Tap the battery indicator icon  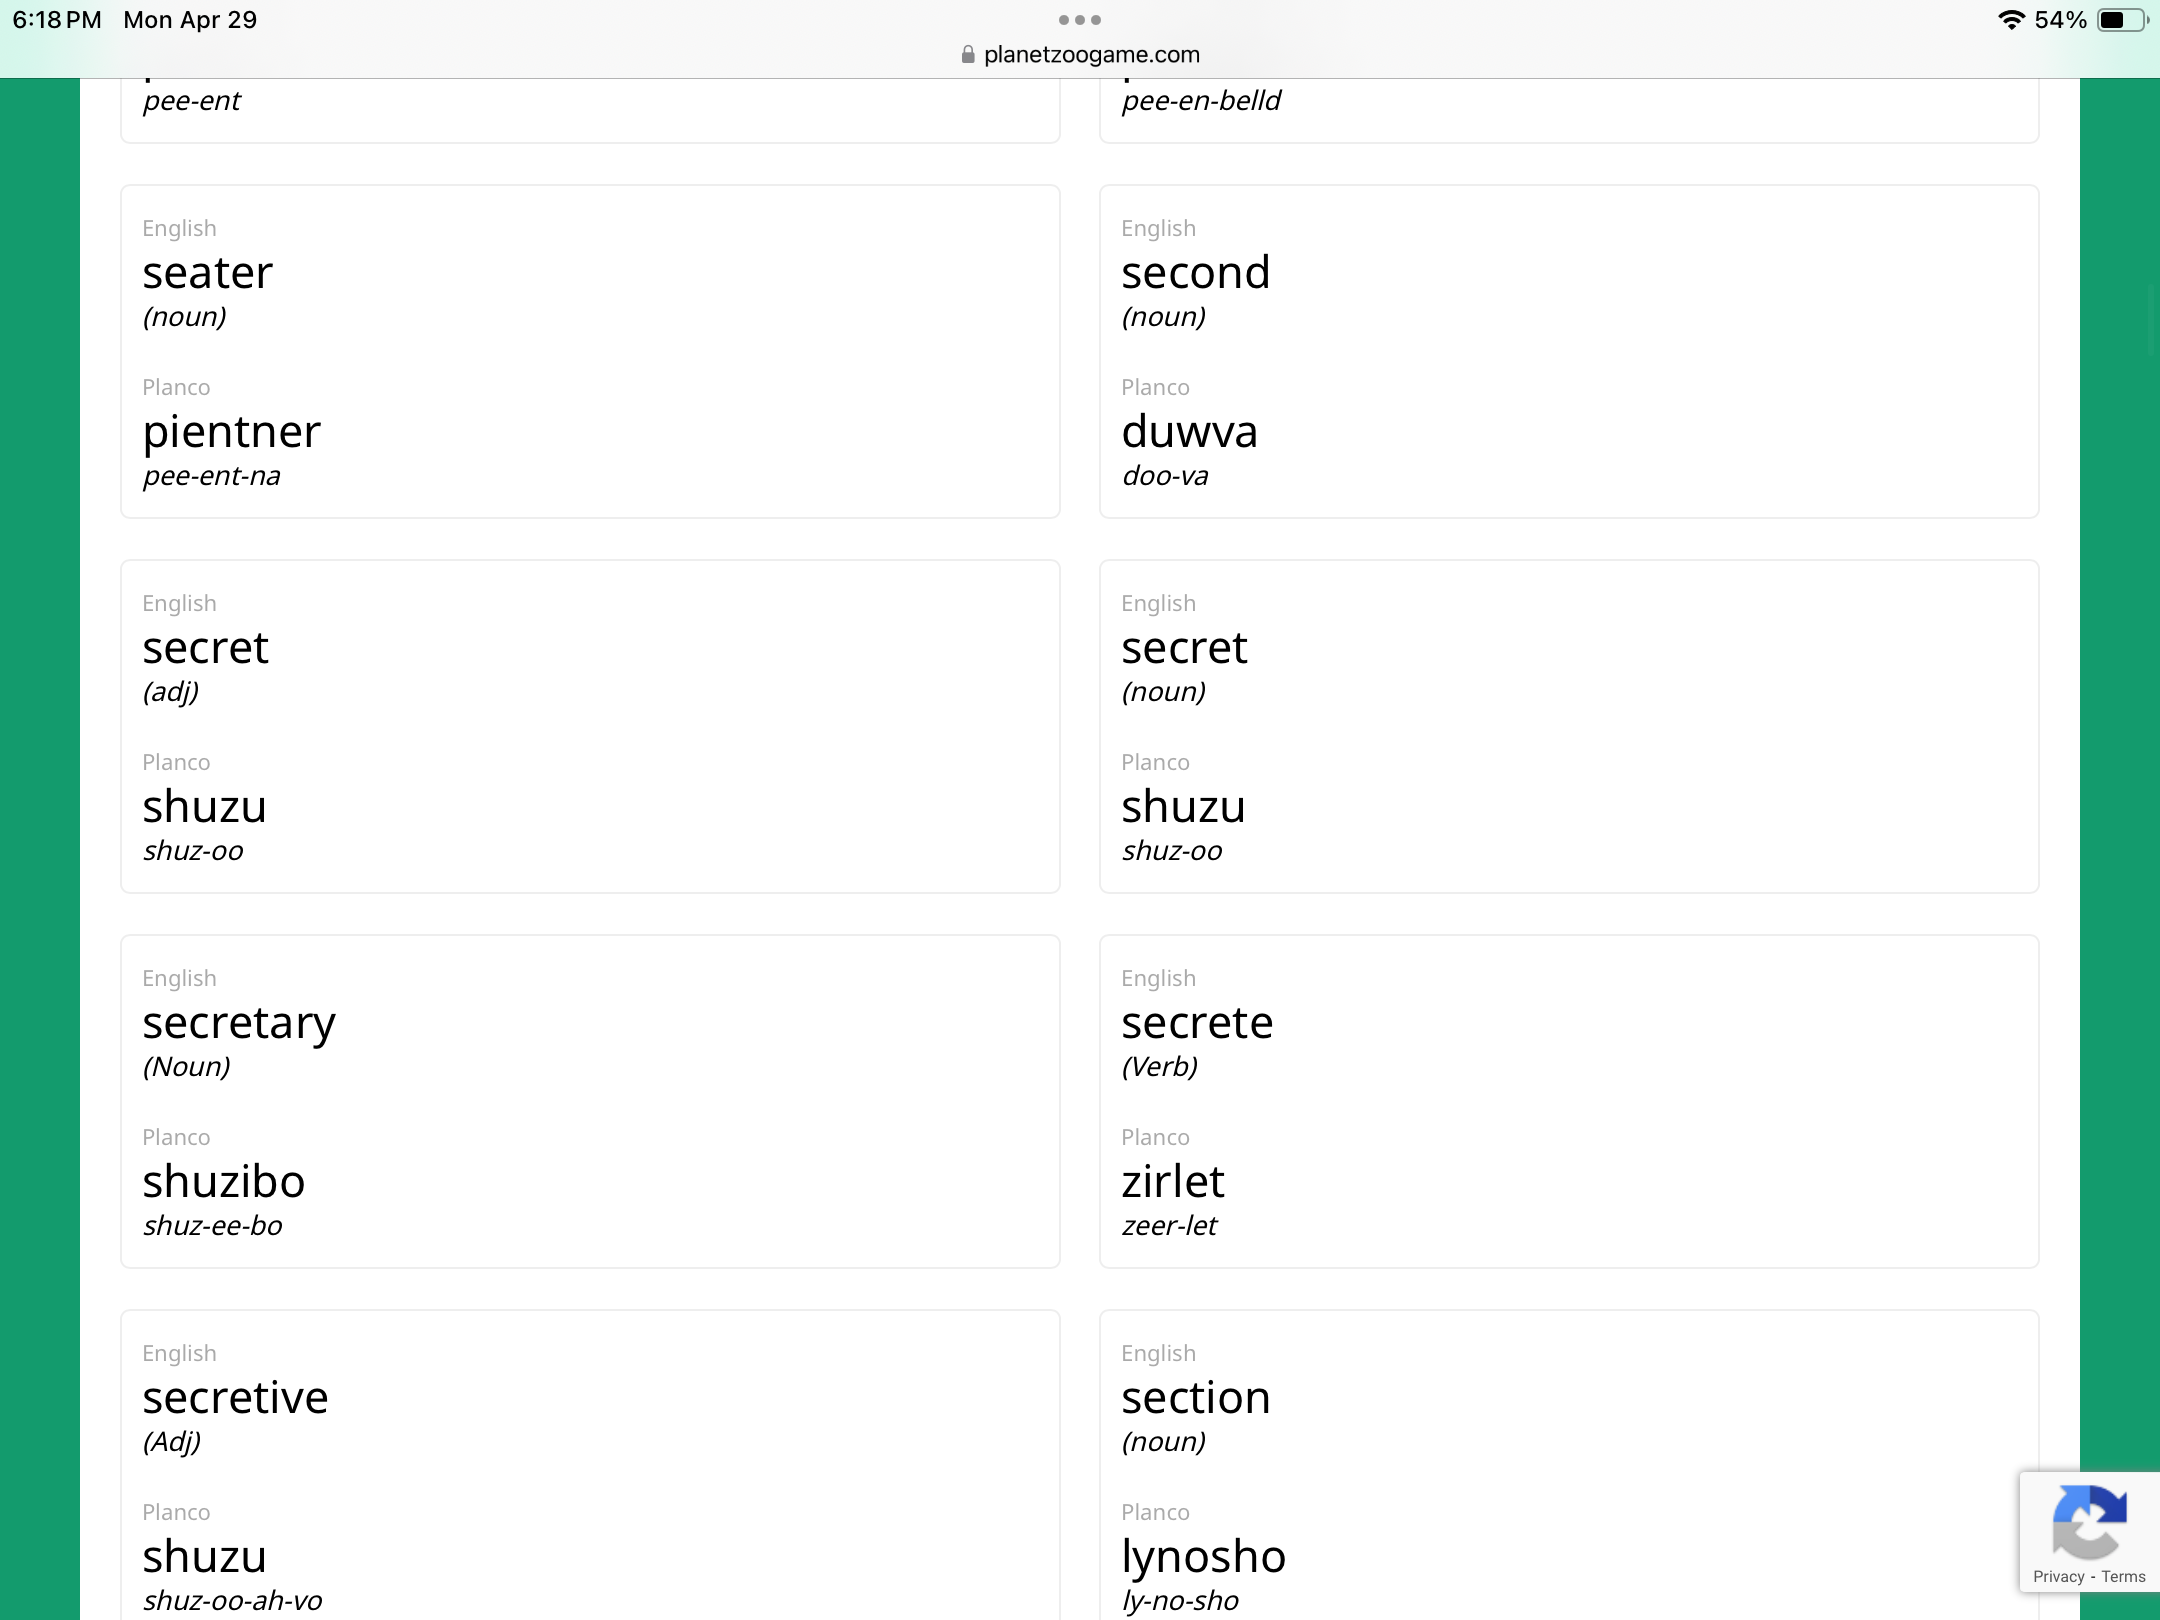pos(2120,20)
